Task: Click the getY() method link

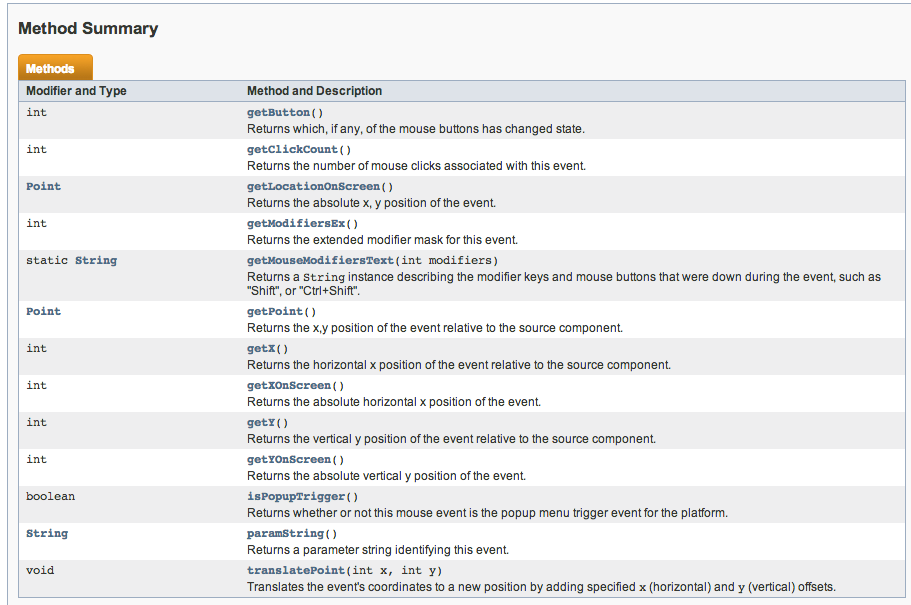Action: (x=264, y=423)
